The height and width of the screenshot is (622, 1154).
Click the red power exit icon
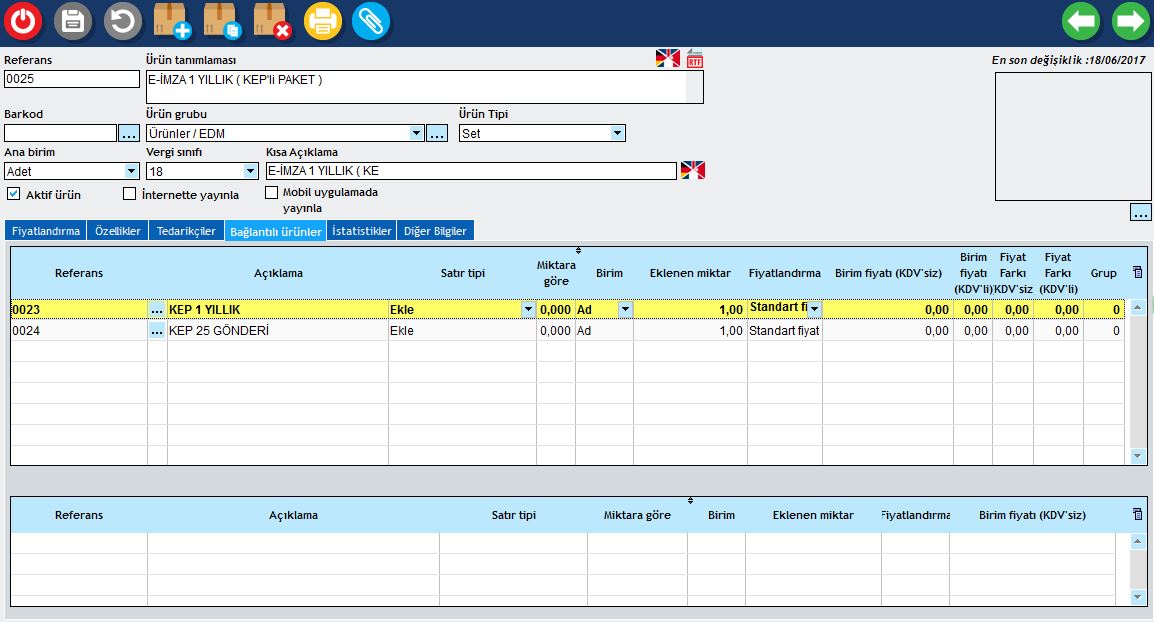[x=24, y=21]
